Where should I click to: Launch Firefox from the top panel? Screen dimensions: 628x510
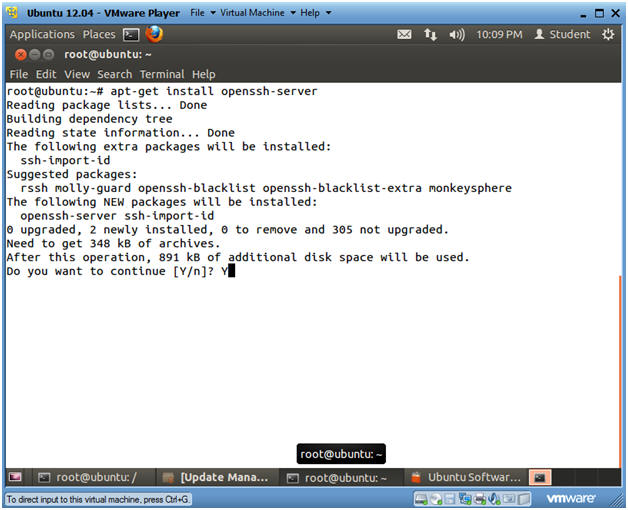point(154,34)
